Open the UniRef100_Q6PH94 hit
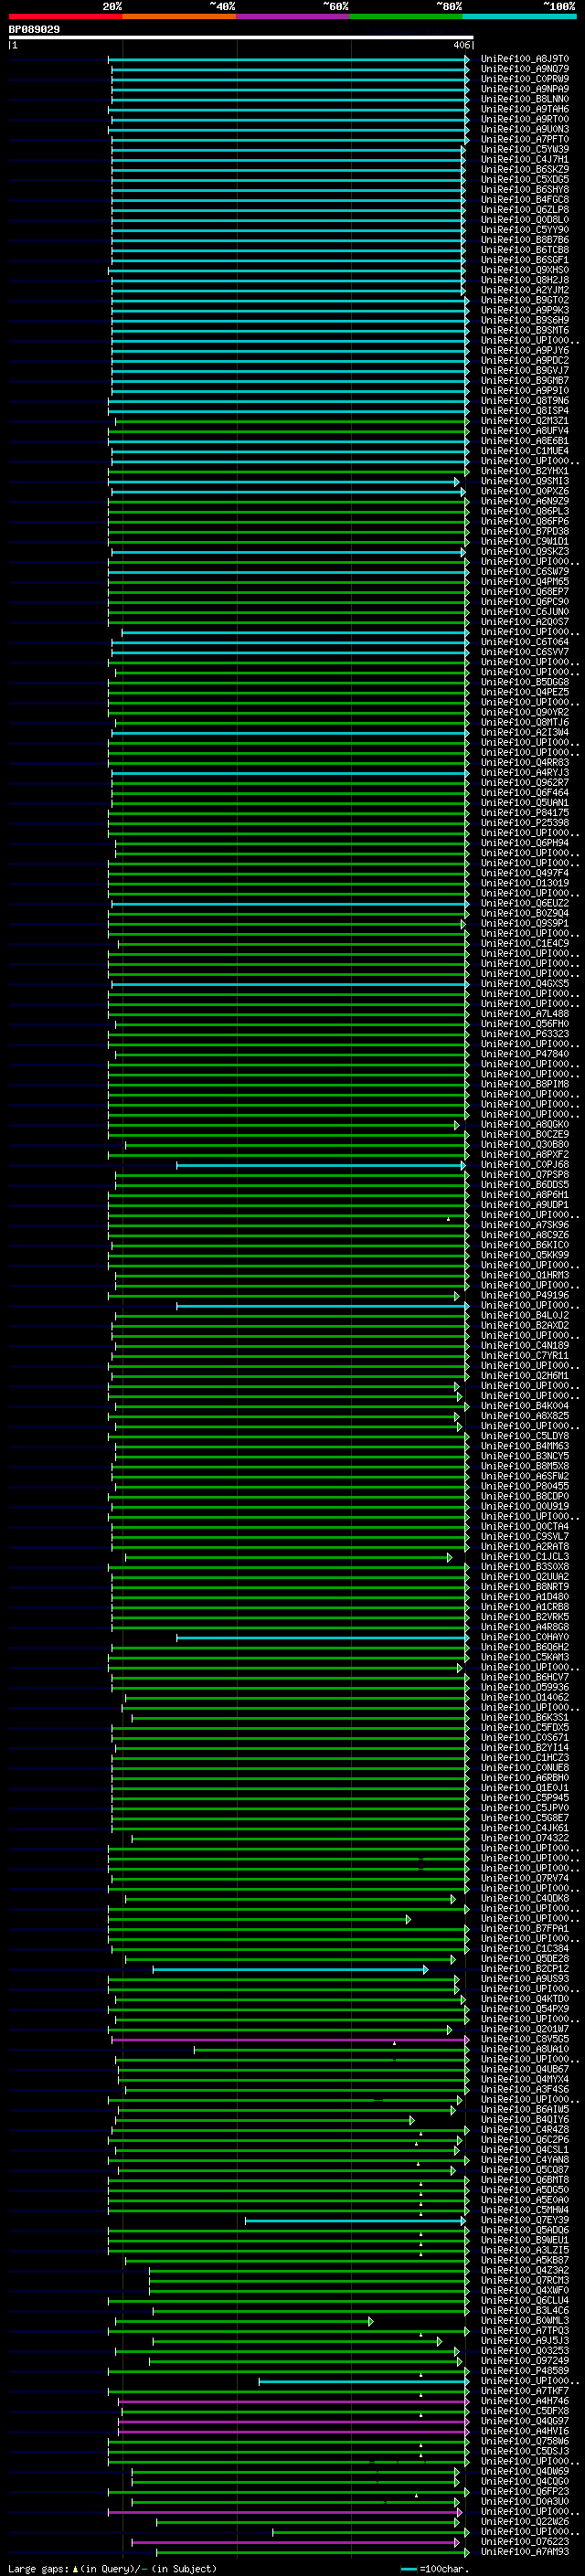The width and height of the screenshot is (585, 2576). tap(524, 843)
